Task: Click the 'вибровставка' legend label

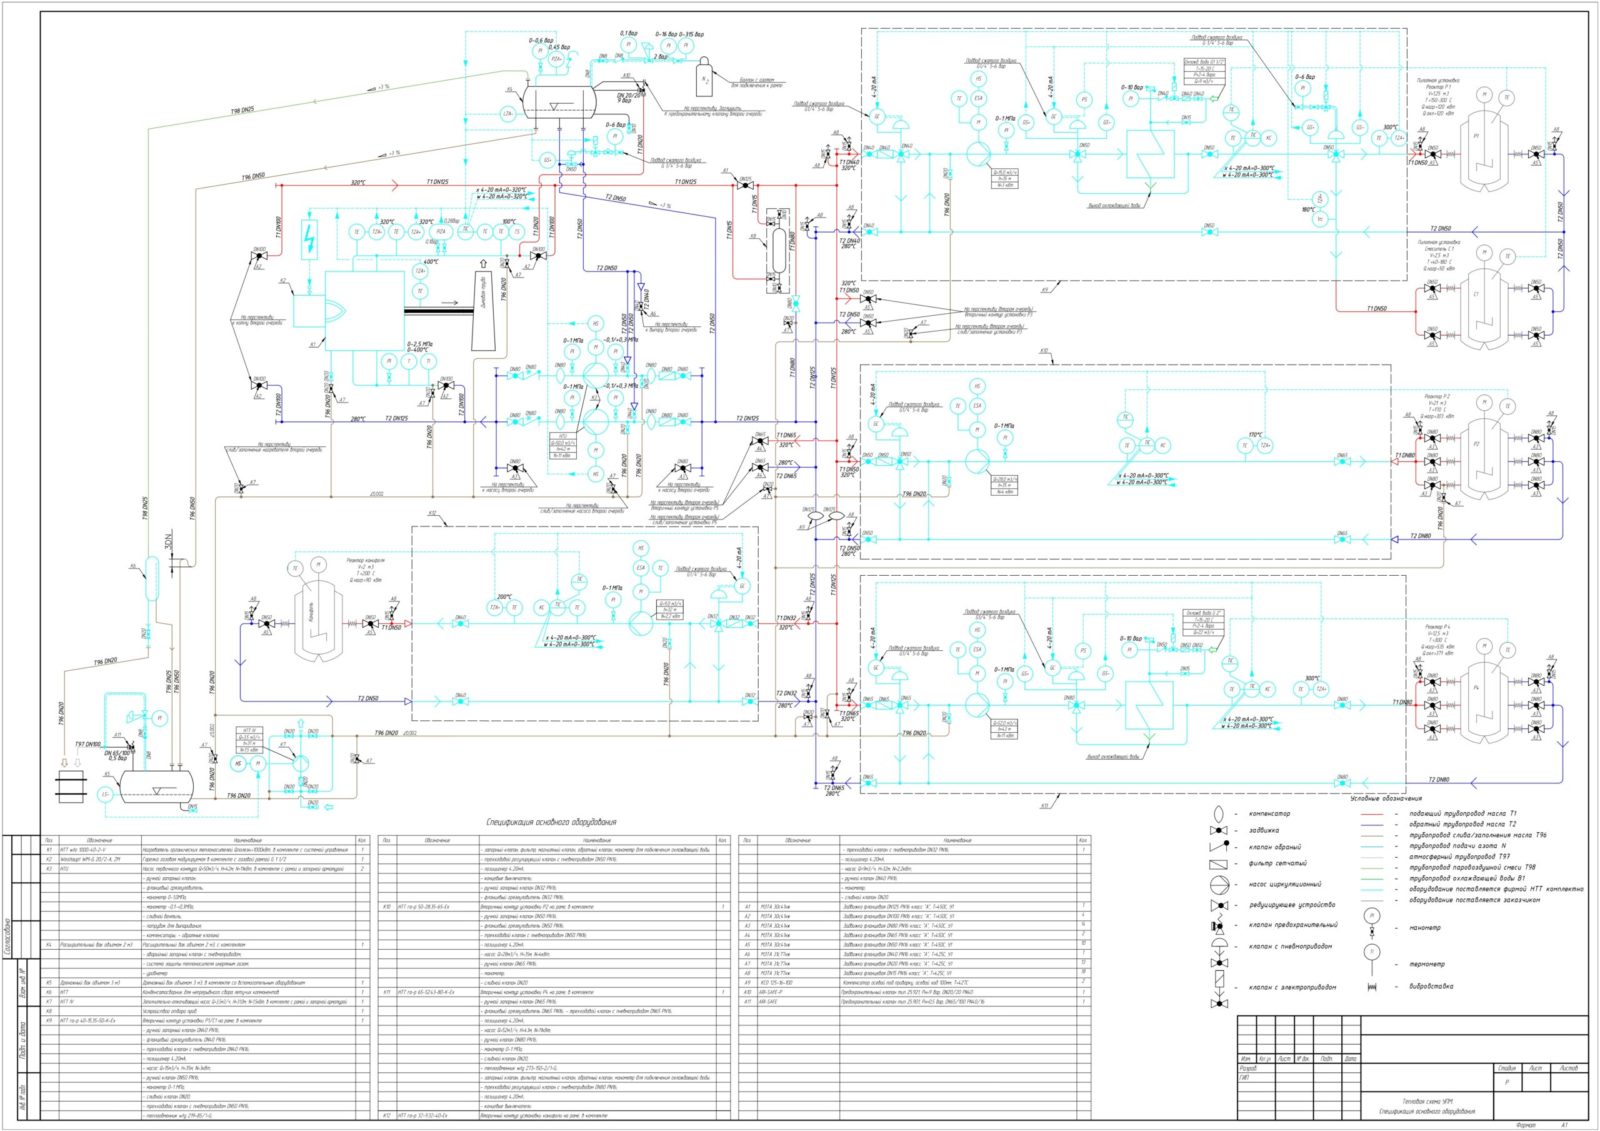Action: (1431, 986)
